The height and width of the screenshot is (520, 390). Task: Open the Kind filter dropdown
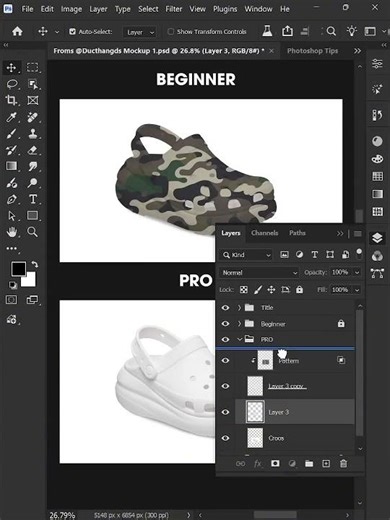pyautogui.click(x=246, y=255)
